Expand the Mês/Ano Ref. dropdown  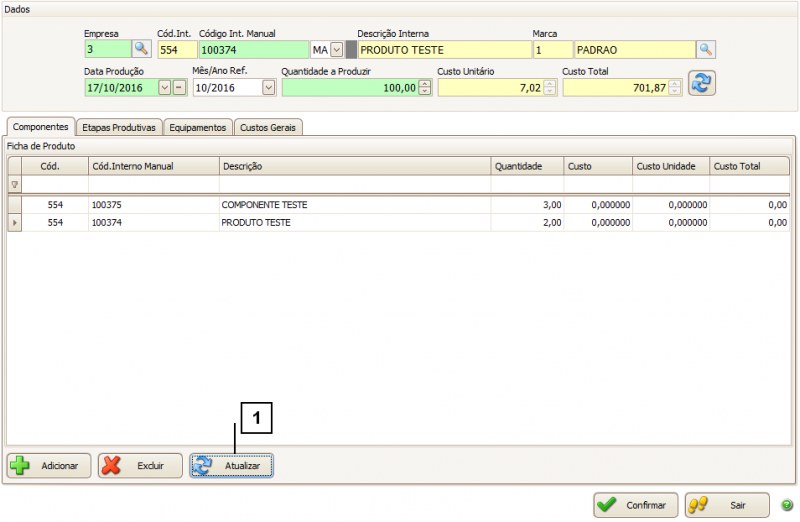click(x=268, y=87)
